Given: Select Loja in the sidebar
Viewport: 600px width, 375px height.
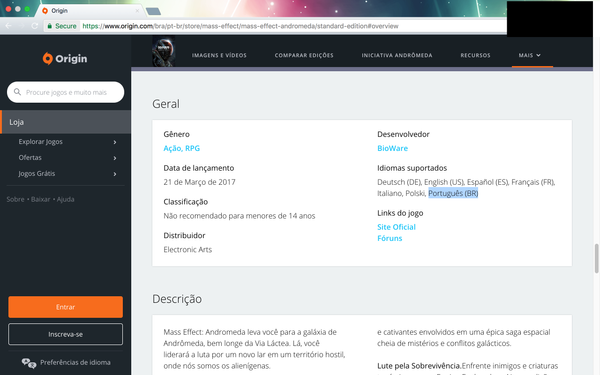Looking at the screenshot, I should [65, 122].
